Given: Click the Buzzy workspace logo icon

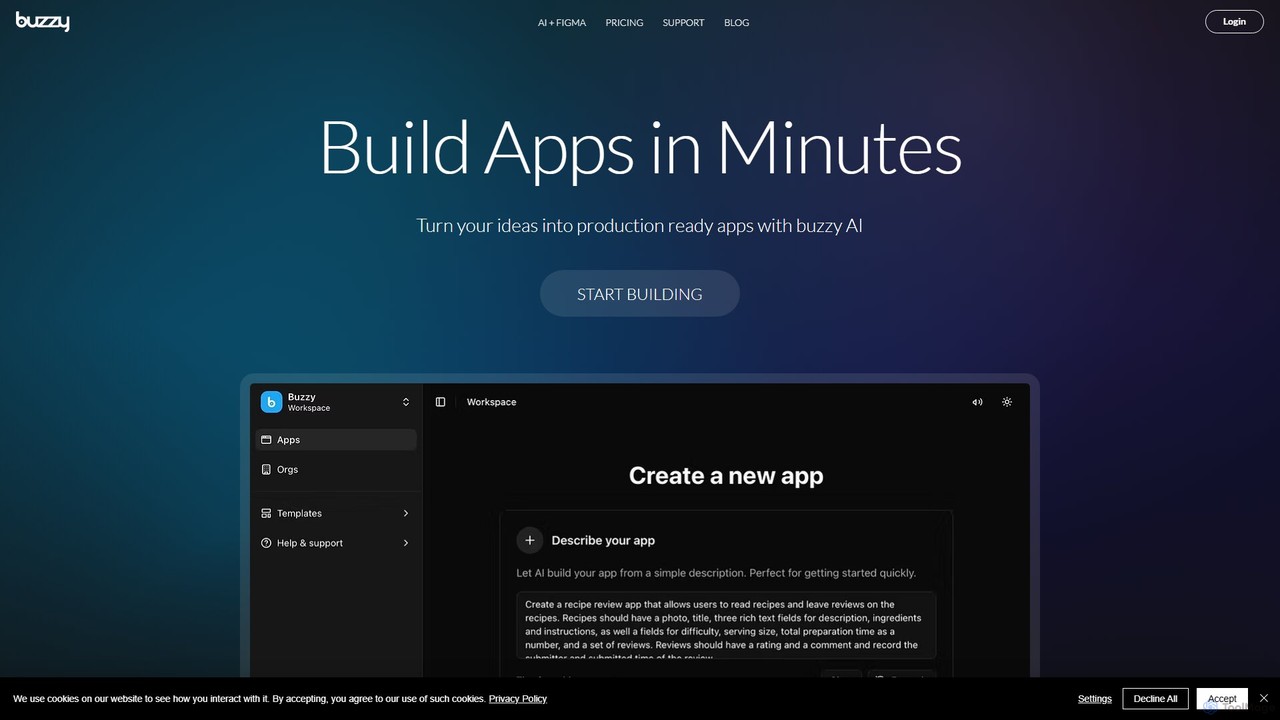Looking at the screenshot, I should [x=271, y=402].
